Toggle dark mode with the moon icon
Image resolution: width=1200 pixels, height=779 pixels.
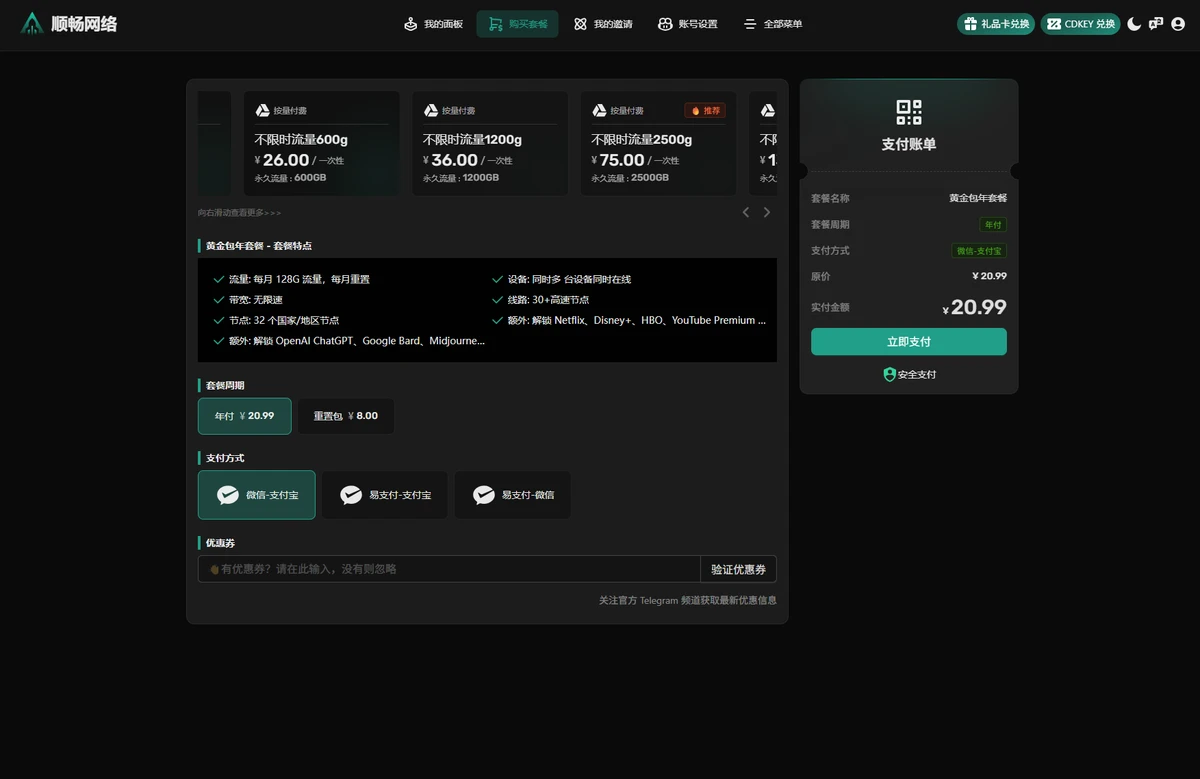pos(1134,24)
